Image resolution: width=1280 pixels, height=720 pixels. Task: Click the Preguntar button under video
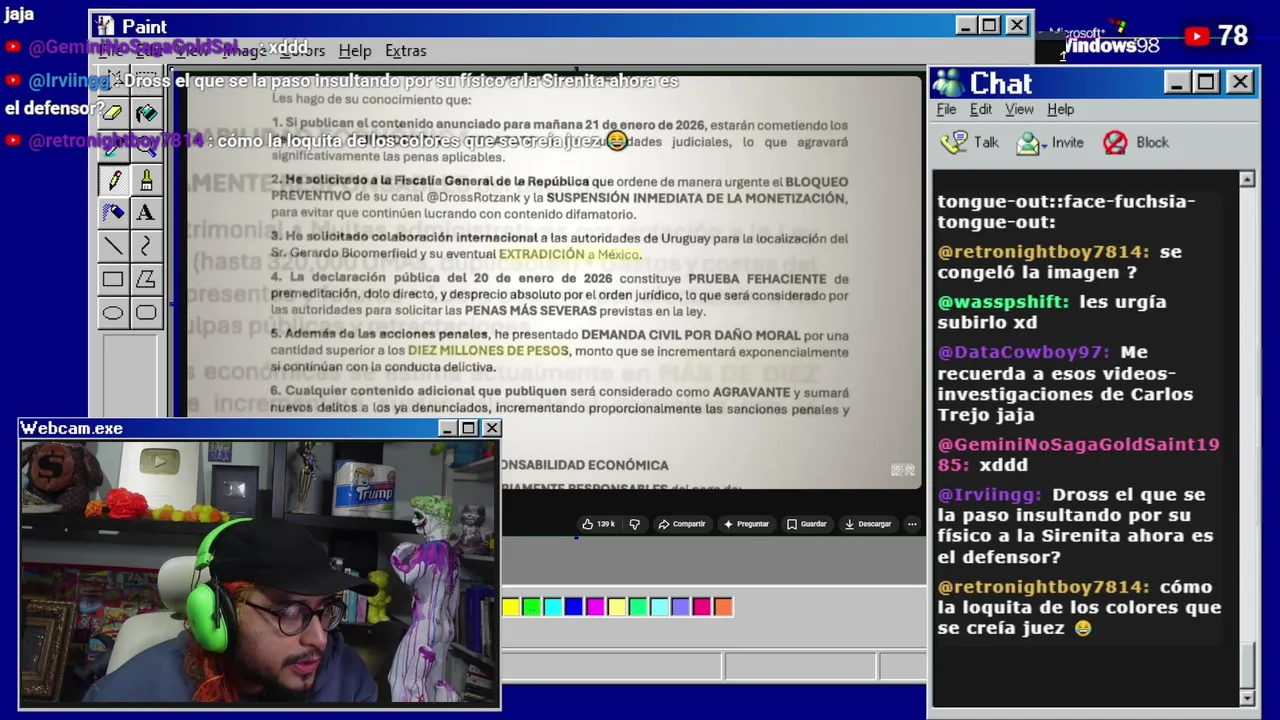point(746,524)
